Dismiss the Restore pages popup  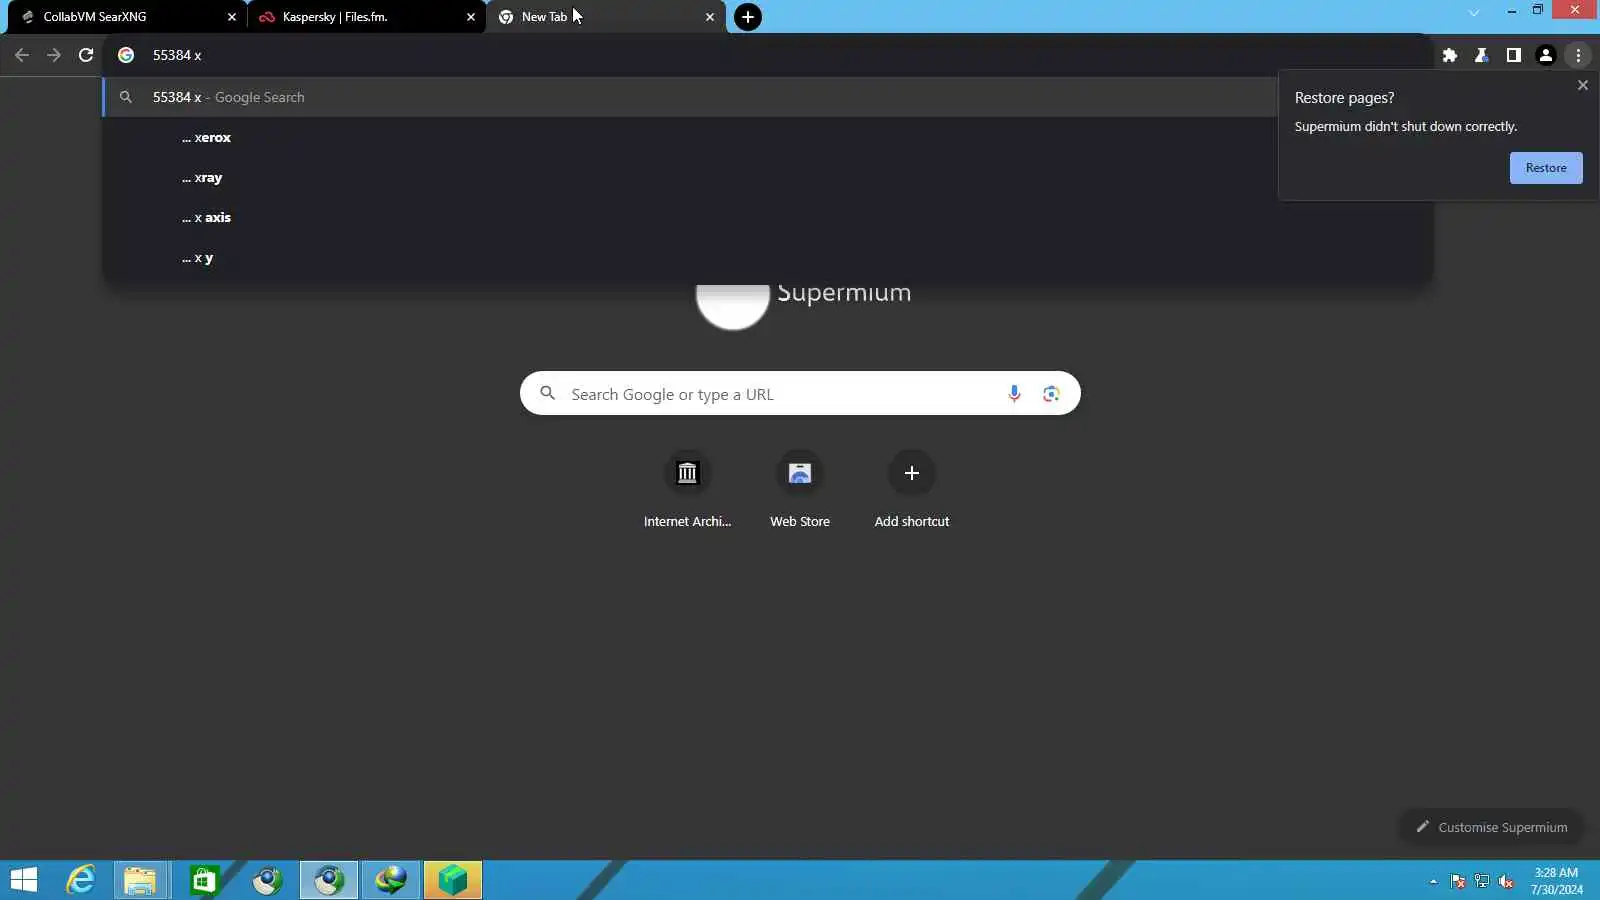(1582, 85)
